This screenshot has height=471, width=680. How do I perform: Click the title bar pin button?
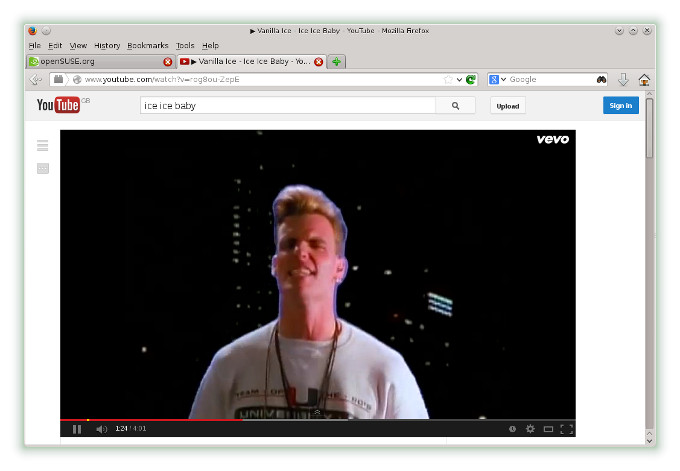(46, 30)
